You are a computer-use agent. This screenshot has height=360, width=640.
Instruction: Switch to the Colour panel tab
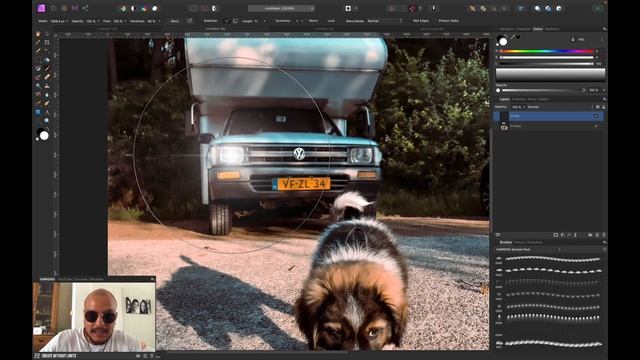point(538,29)
